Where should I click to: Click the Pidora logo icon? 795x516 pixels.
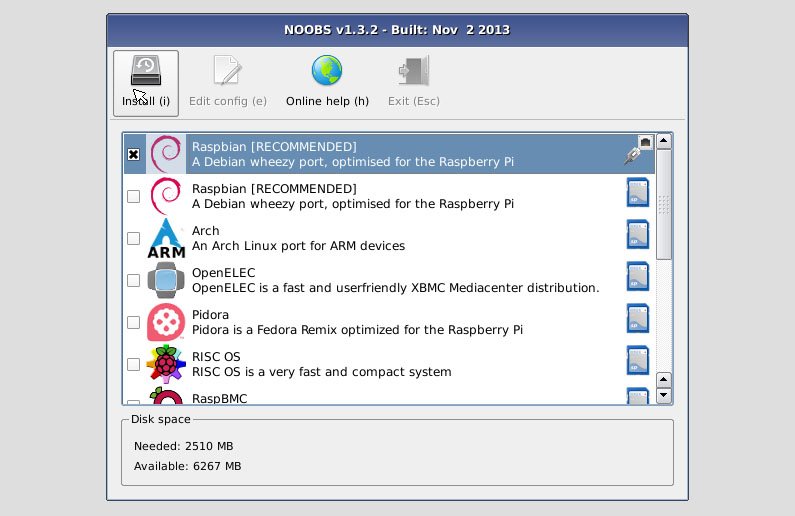[x=166, y=323]
